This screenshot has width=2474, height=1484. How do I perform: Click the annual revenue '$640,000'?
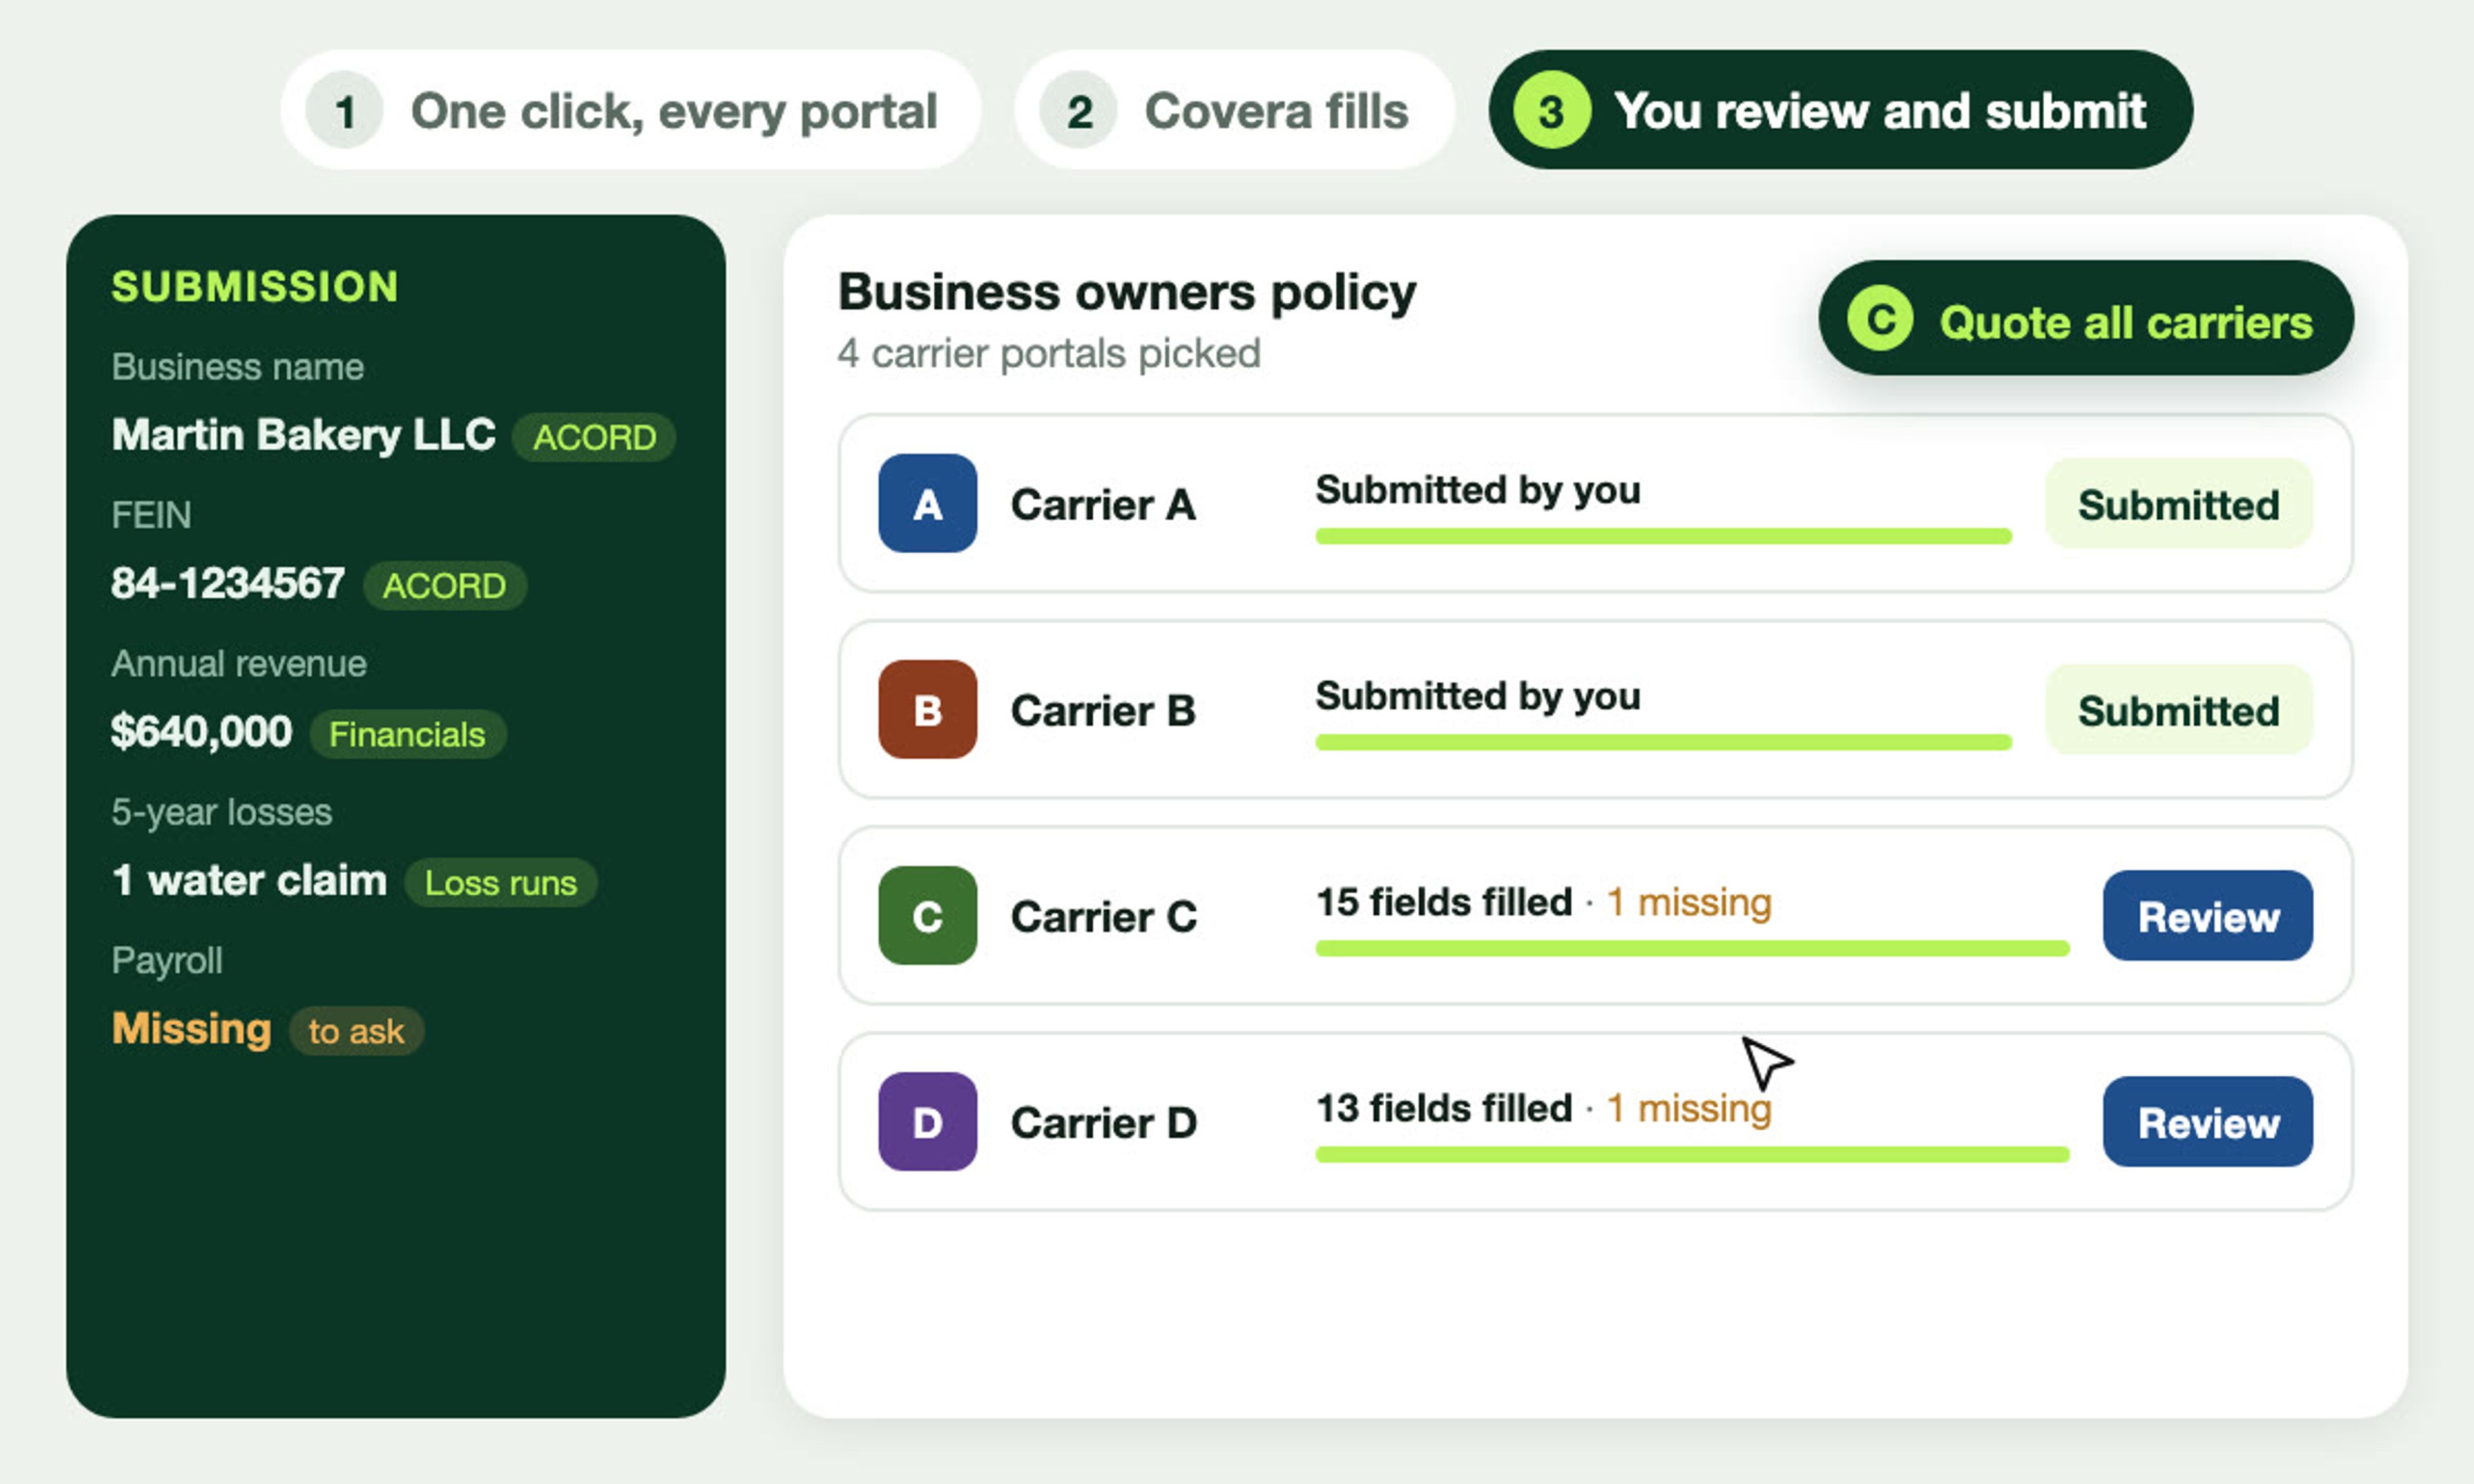tap(201, 732)
